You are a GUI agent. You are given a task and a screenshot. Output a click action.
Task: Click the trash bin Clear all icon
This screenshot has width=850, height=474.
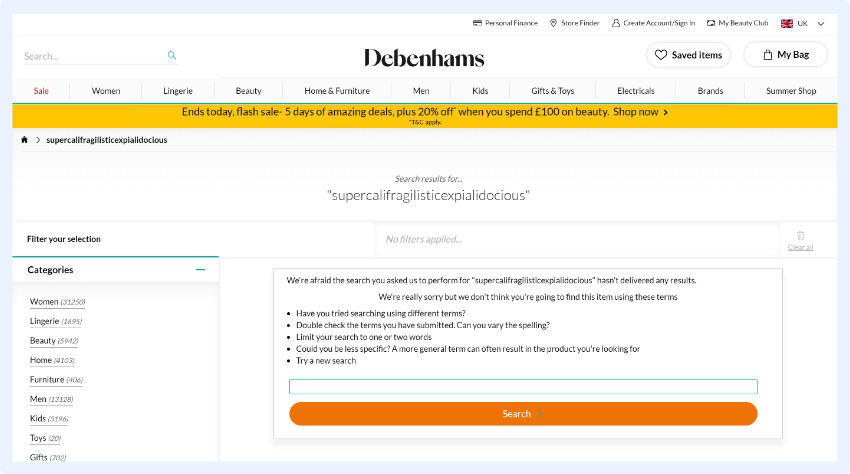pyautogui.click(x=800, y=236)
